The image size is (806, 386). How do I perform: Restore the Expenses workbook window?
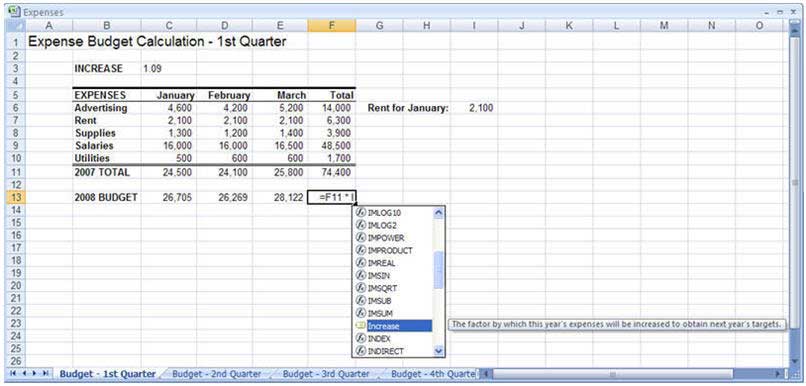[780, 12]
